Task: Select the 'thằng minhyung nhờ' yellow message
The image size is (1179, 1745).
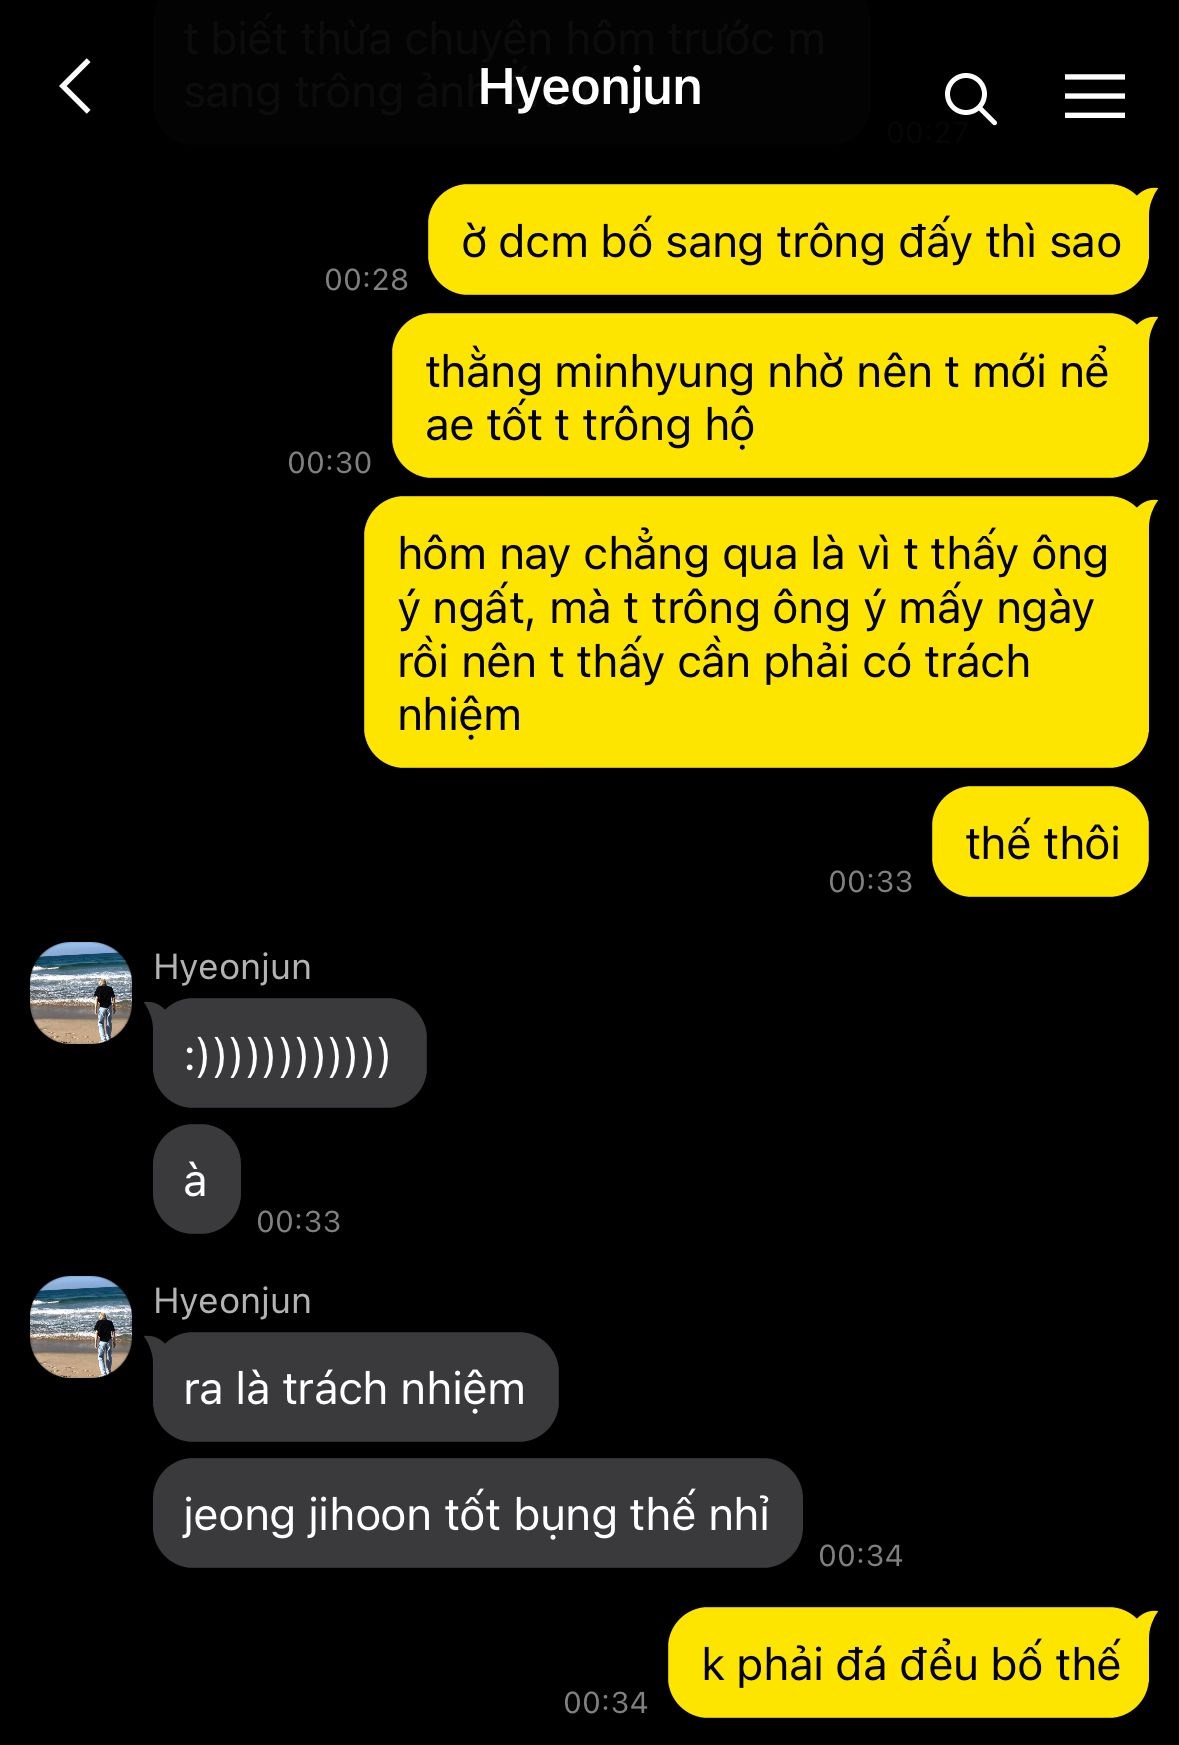Action: point(771,396)
